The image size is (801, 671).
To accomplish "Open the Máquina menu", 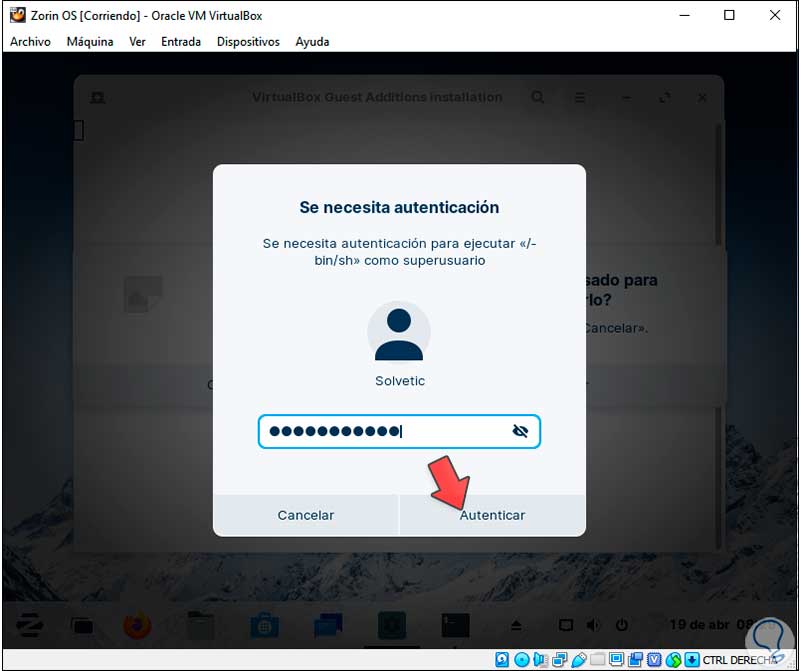I will (90, 42).
